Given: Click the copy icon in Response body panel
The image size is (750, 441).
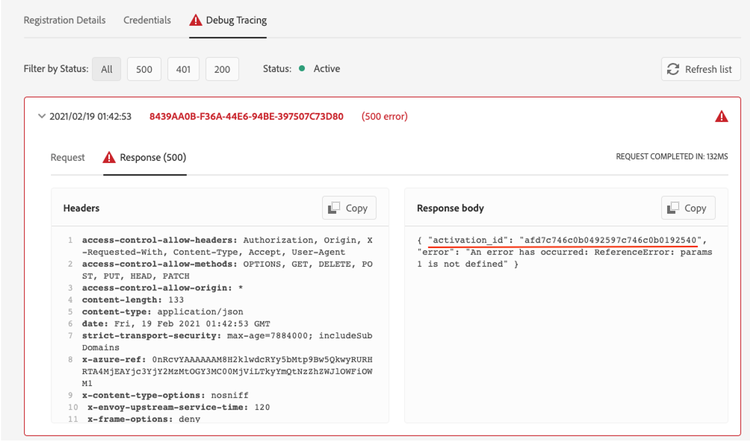Looking at the screenshot, I should point(674,208).
